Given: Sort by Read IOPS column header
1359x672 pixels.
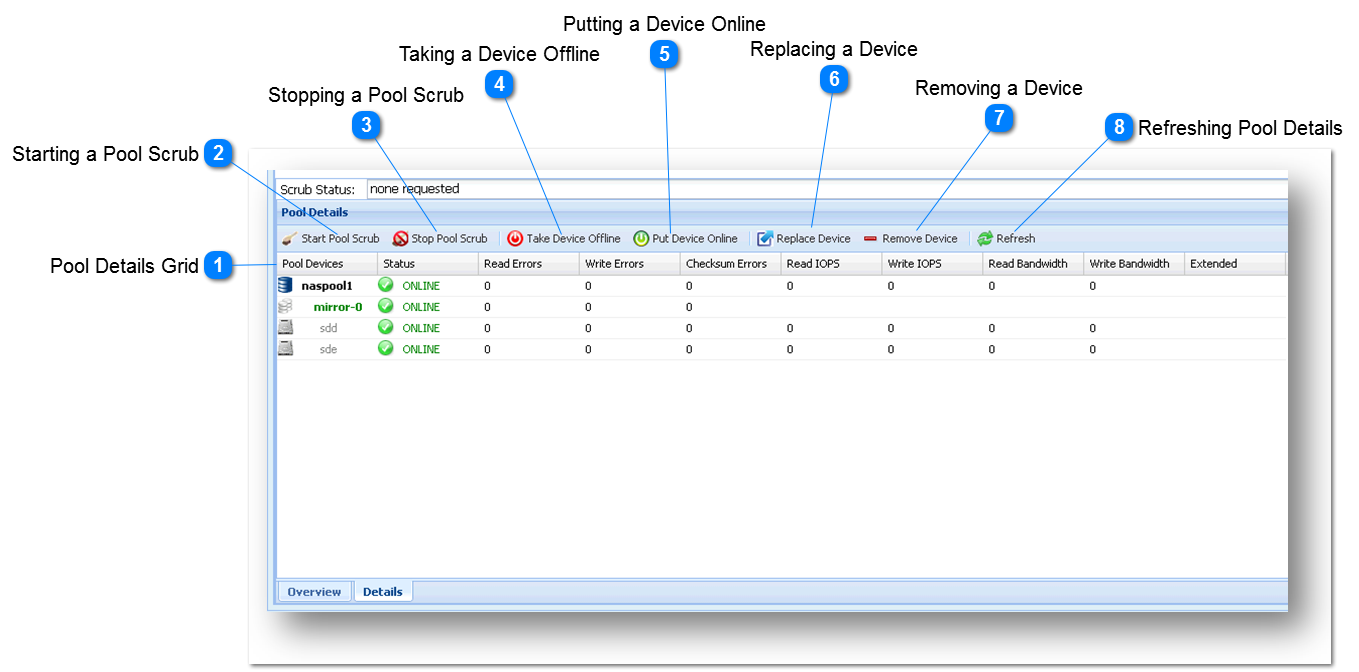Looking at the screenshot, I should 832,264.
